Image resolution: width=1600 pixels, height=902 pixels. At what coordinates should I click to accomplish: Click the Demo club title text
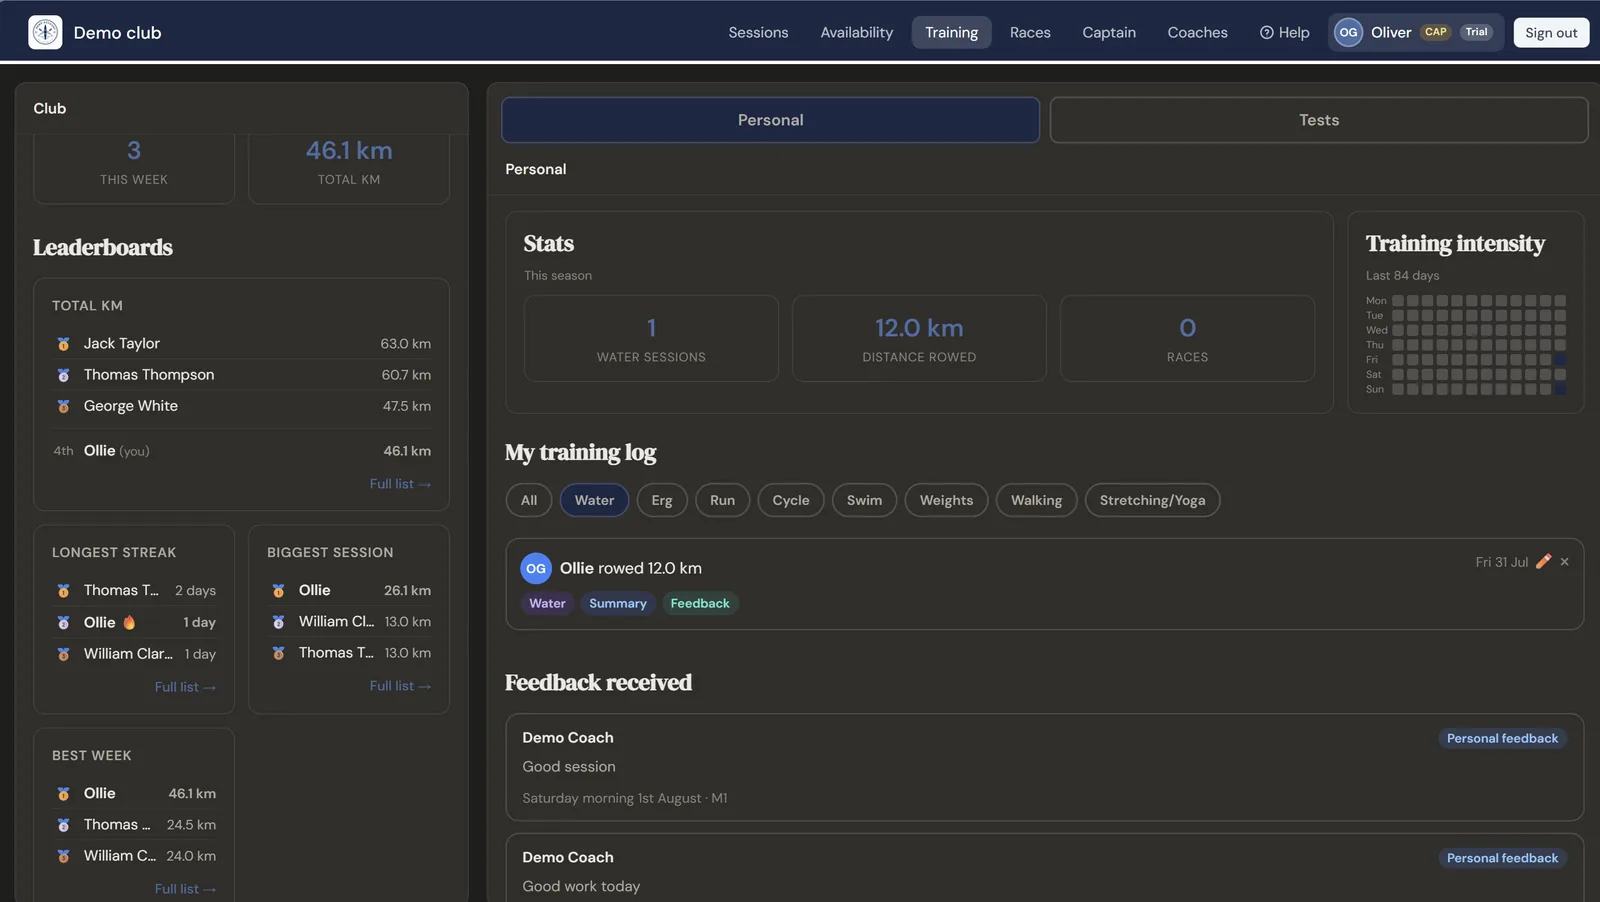pyautogui.click(x=117, y=32)
